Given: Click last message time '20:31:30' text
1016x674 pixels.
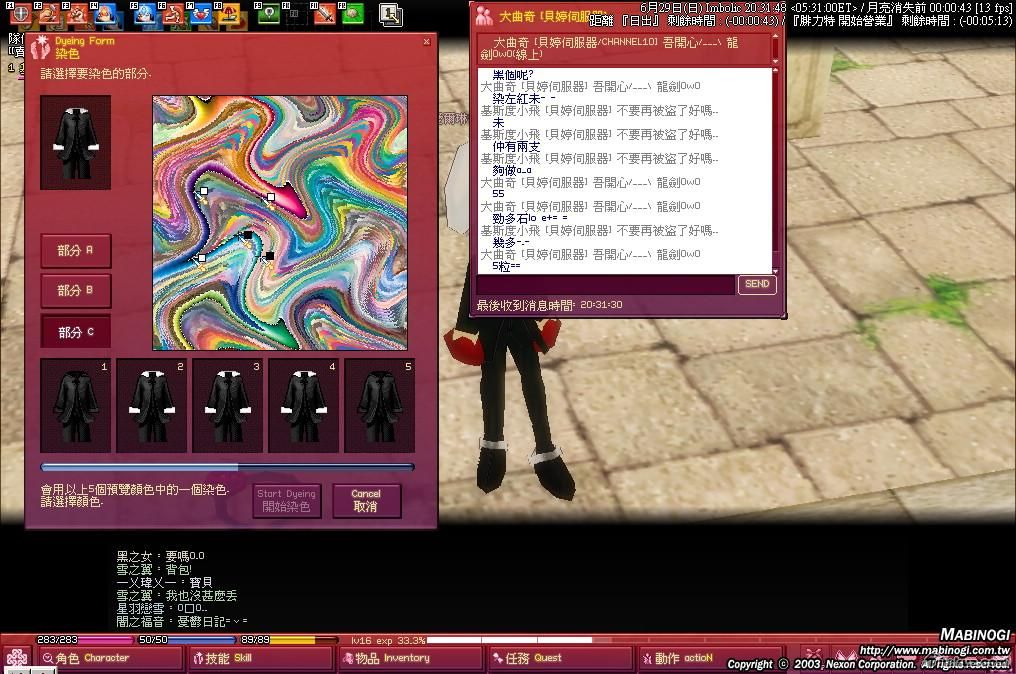Looking at the screenshot, I should [601, 305].
